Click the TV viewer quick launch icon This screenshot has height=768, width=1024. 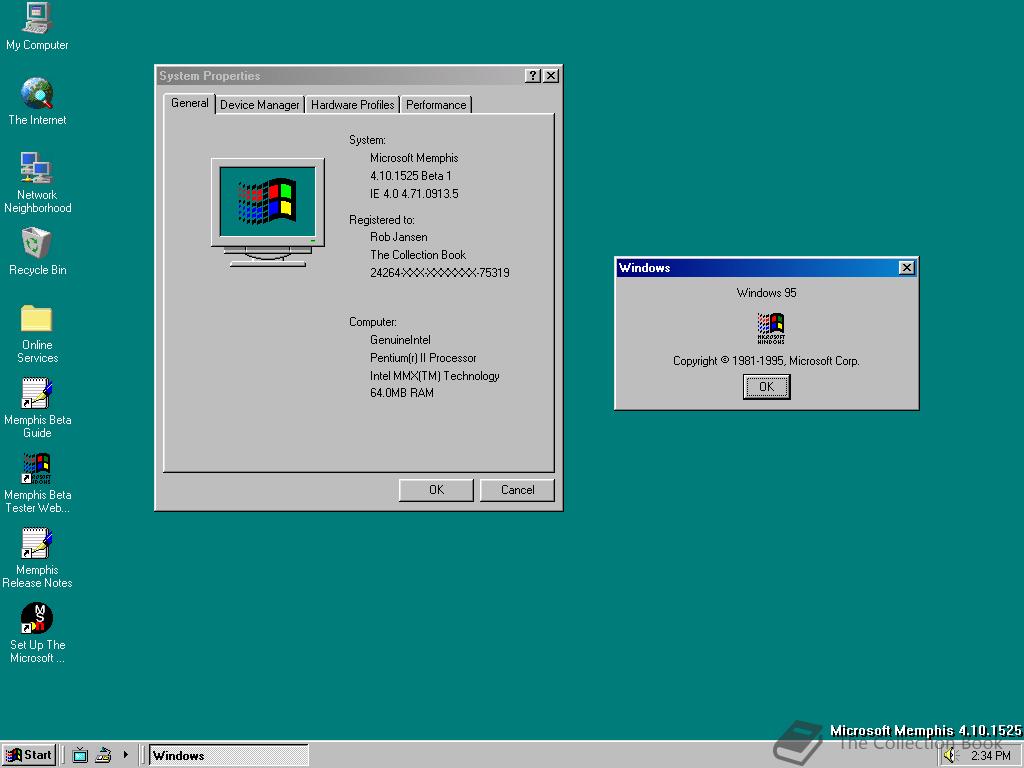(80, 756)
